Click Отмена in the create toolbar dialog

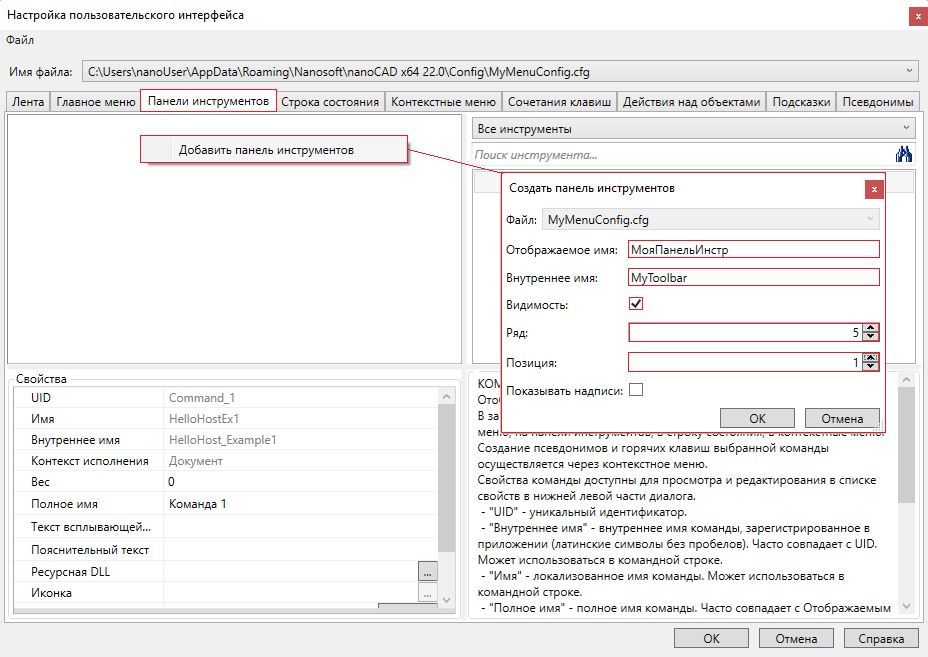841,418
